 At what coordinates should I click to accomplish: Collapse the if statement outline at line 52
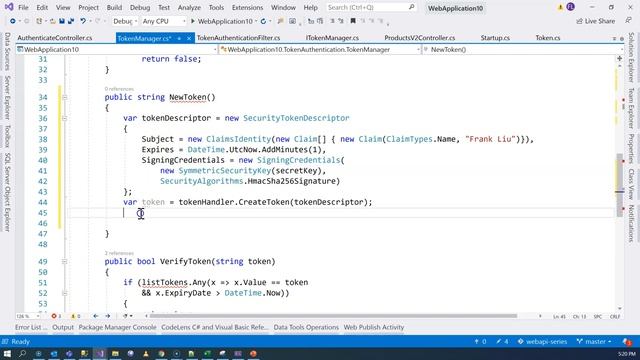click(64, 293)
